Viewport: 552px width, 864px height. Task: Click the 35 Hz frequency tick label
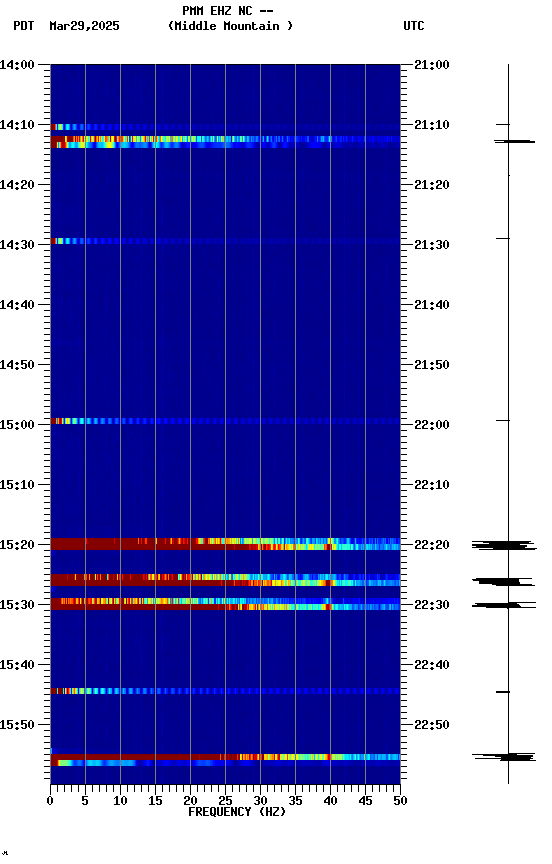[x=295, y=801]
